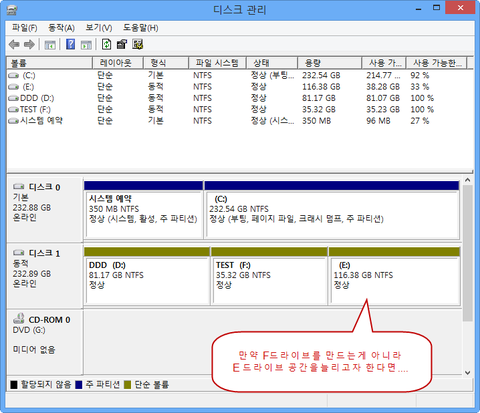Click the Back arrow toolbar icon
The height and width of the screenshot is (413, 480).
pos(14,44)
